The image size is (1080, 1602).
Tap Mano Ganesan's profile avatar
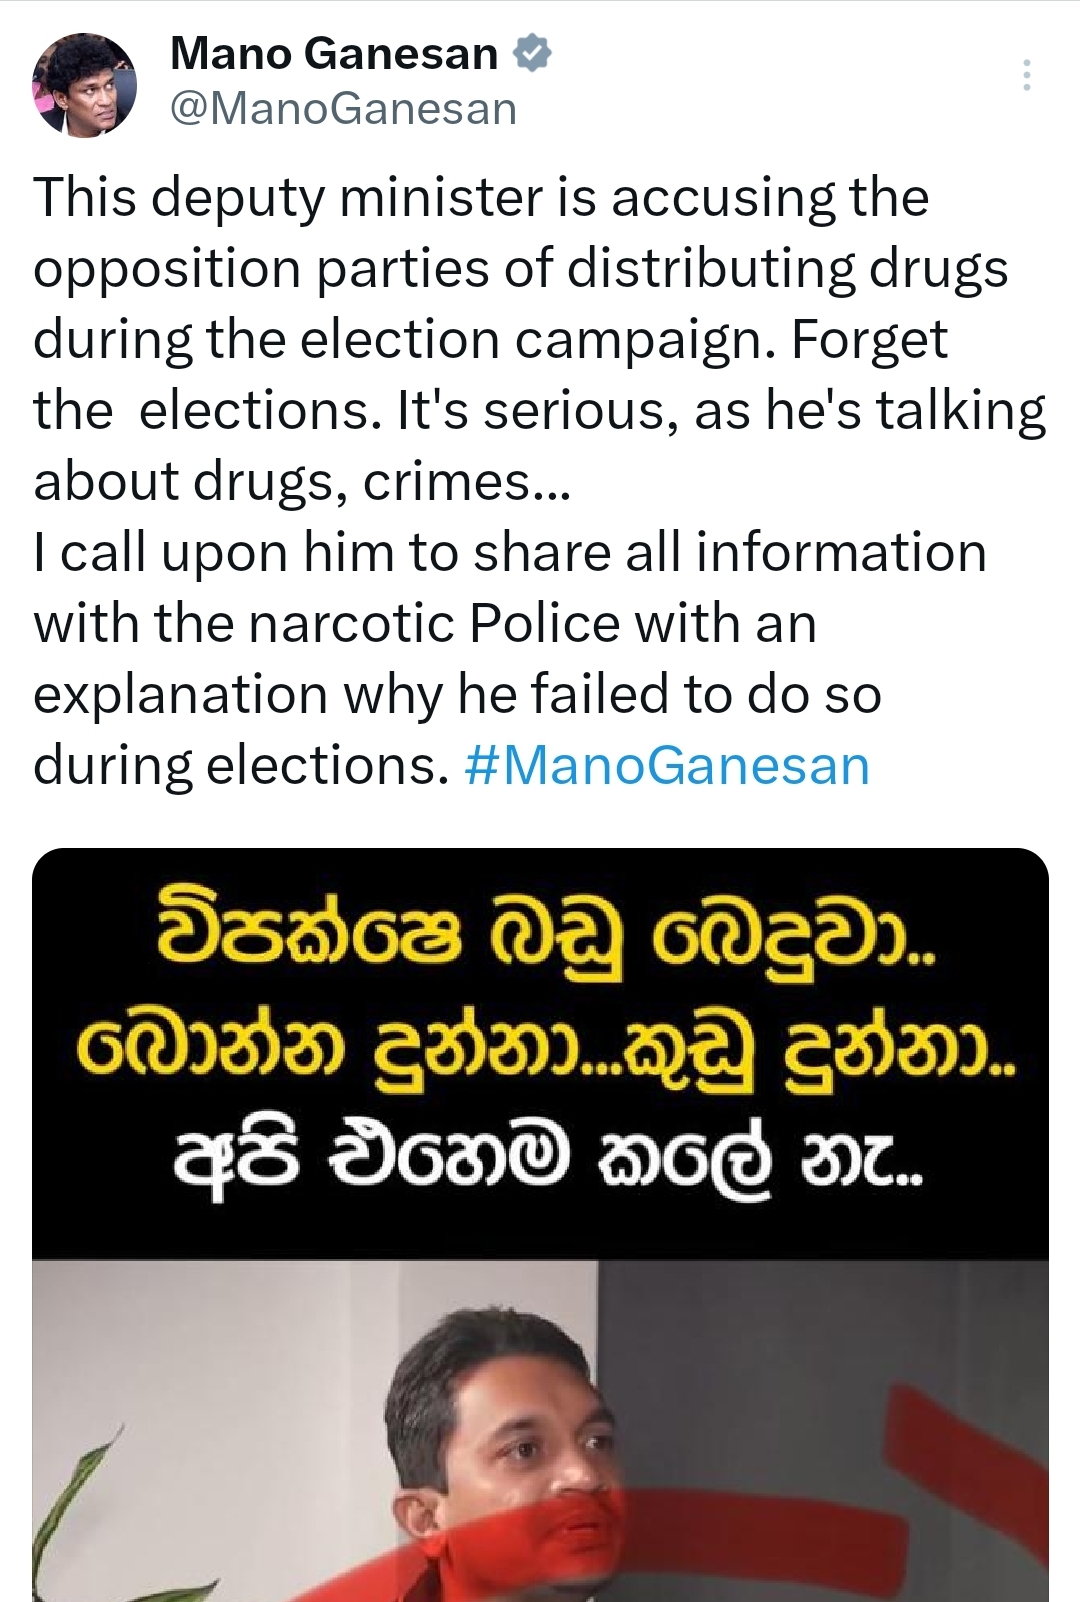pyautogui.click(x=84, y=85)
